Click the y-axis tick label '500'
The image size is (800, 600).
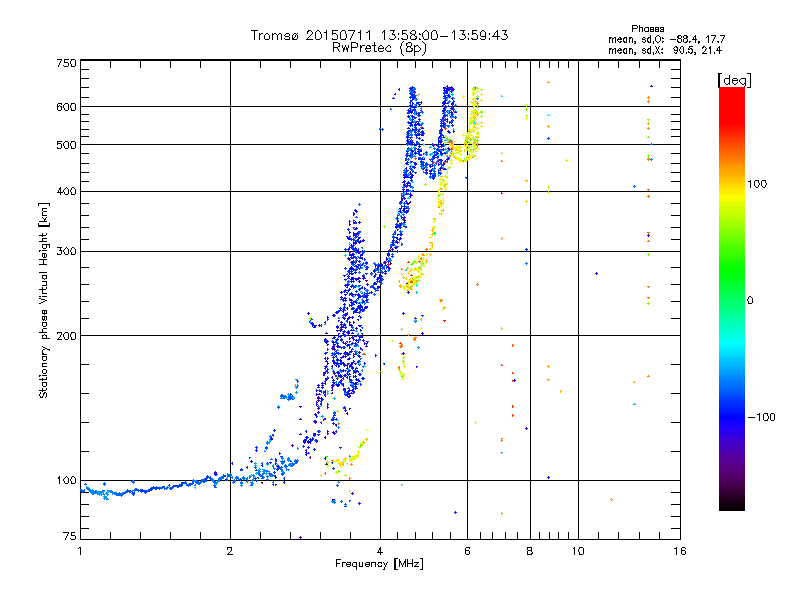pyautogui.click(x=66, y=145)
